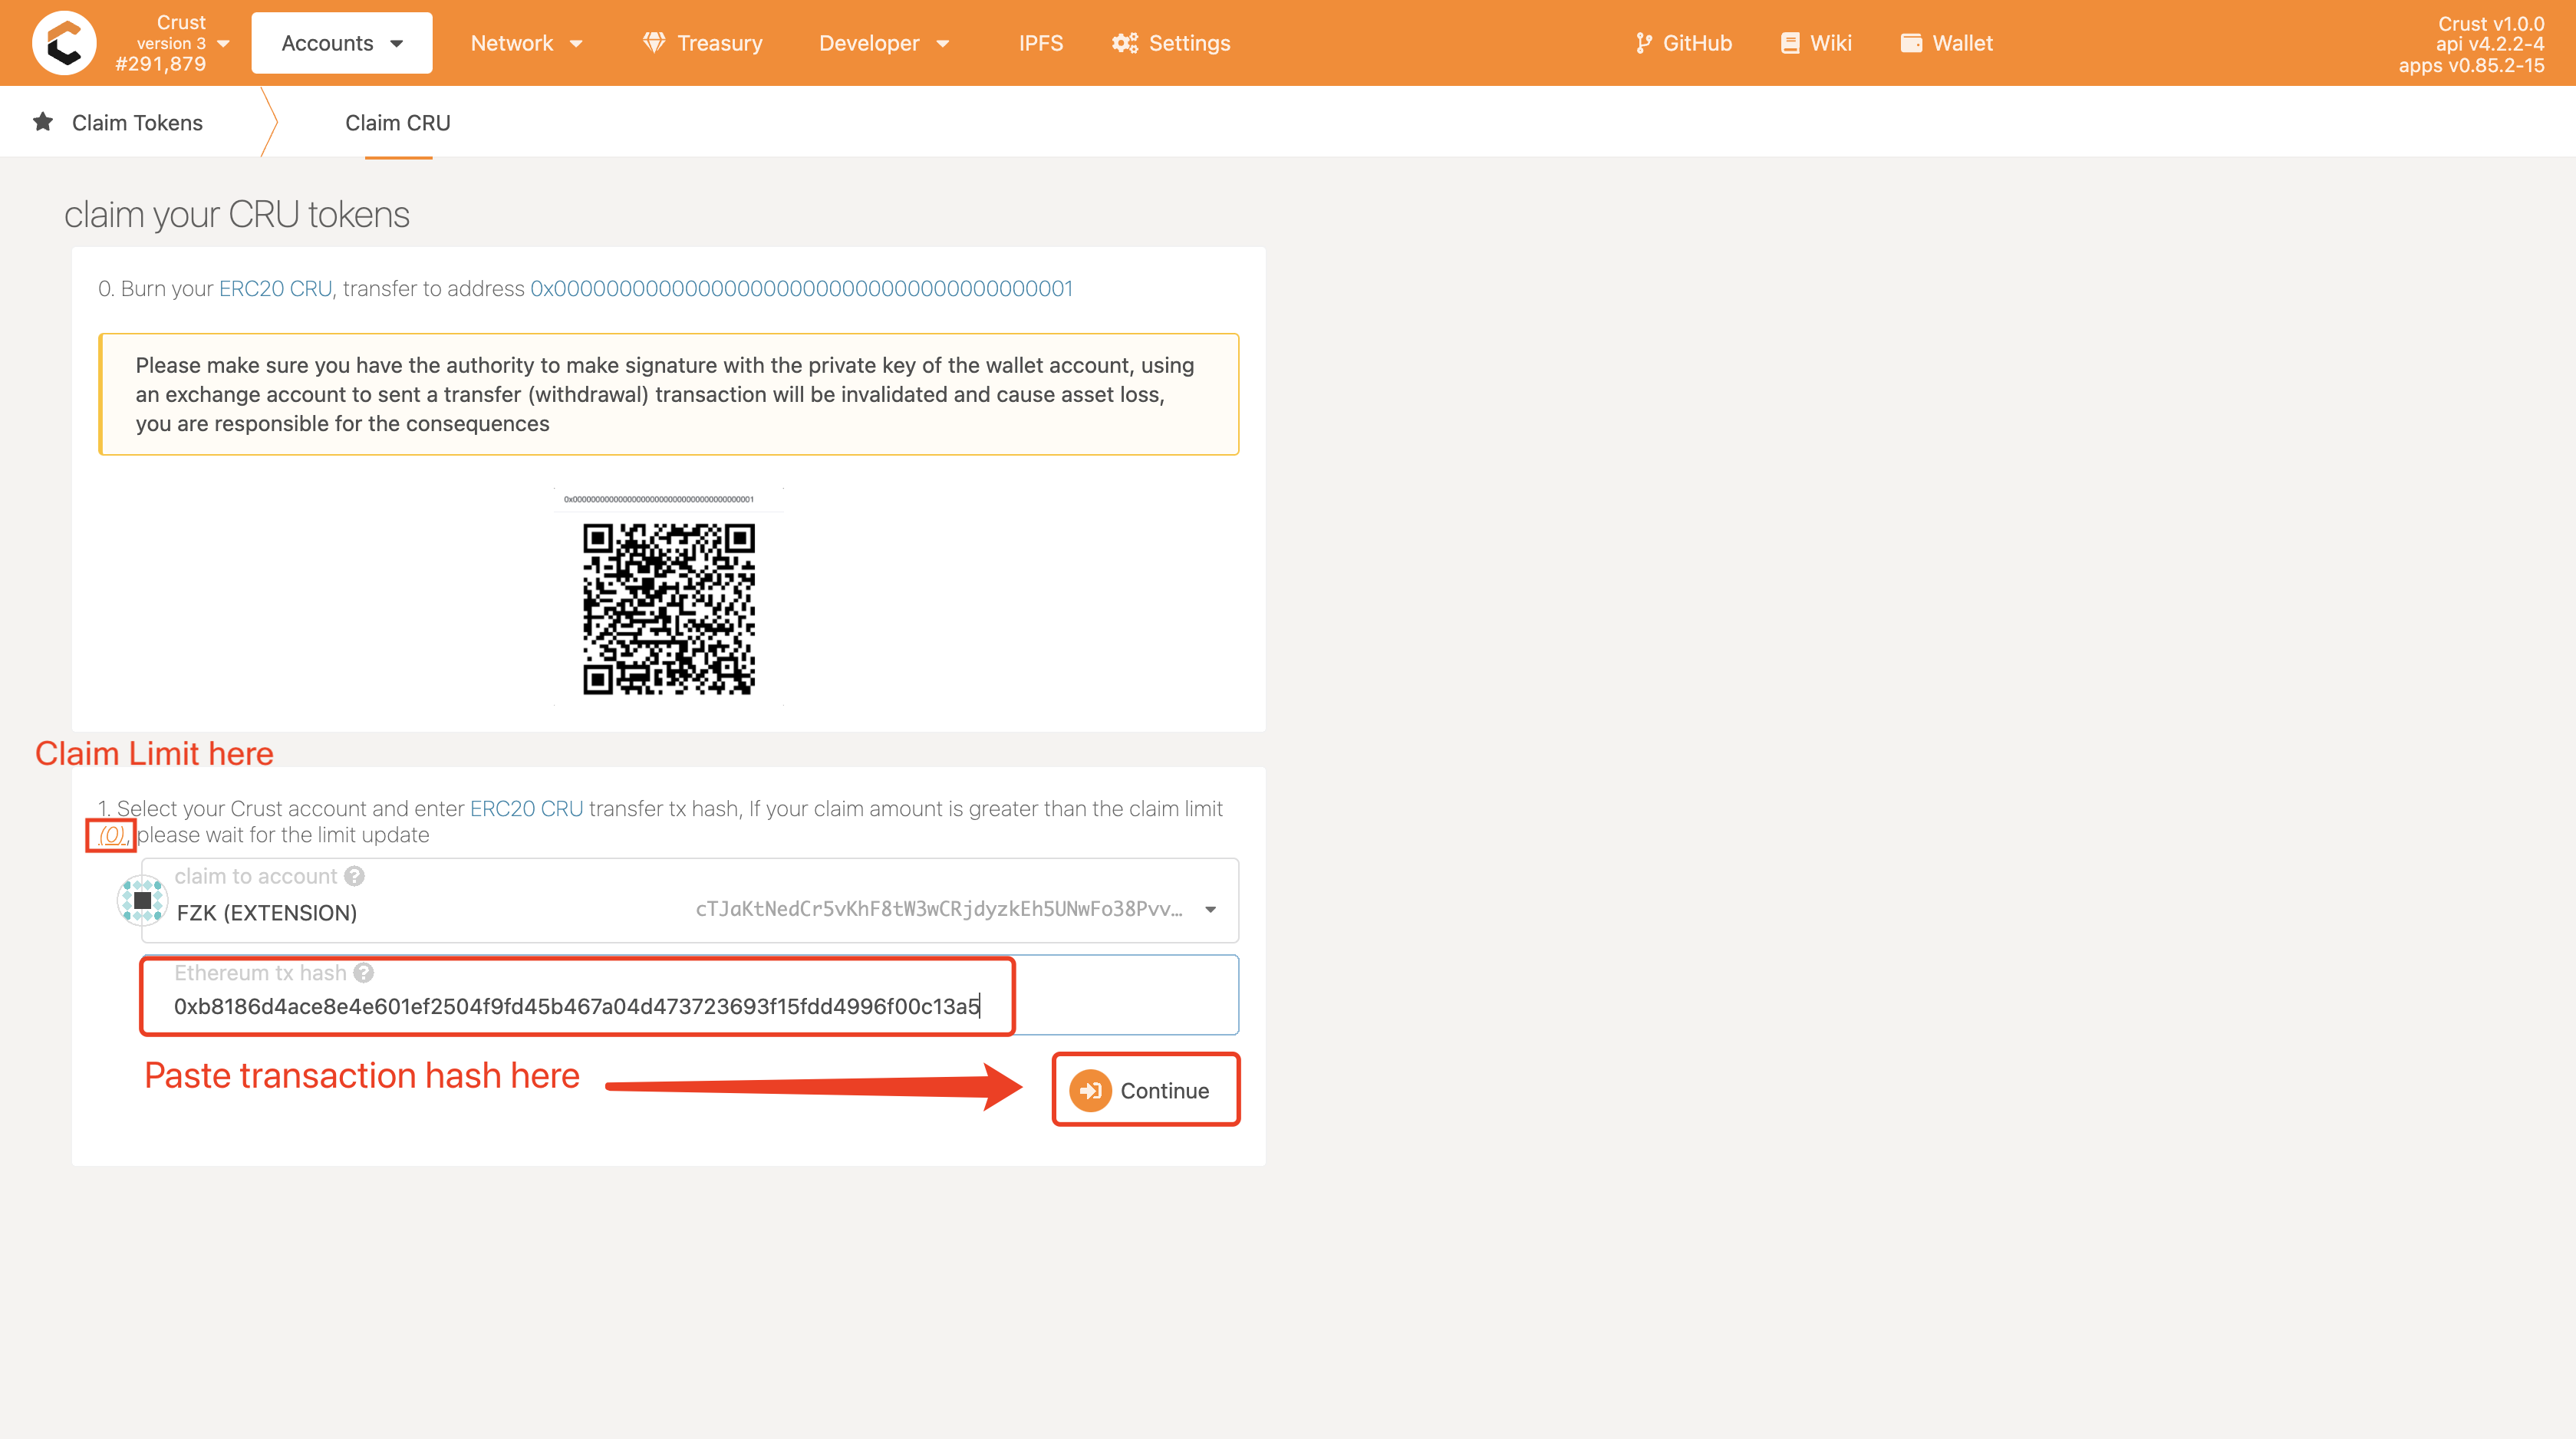Click the 0x000...0001 burn address link

click(x=801, y=289)
